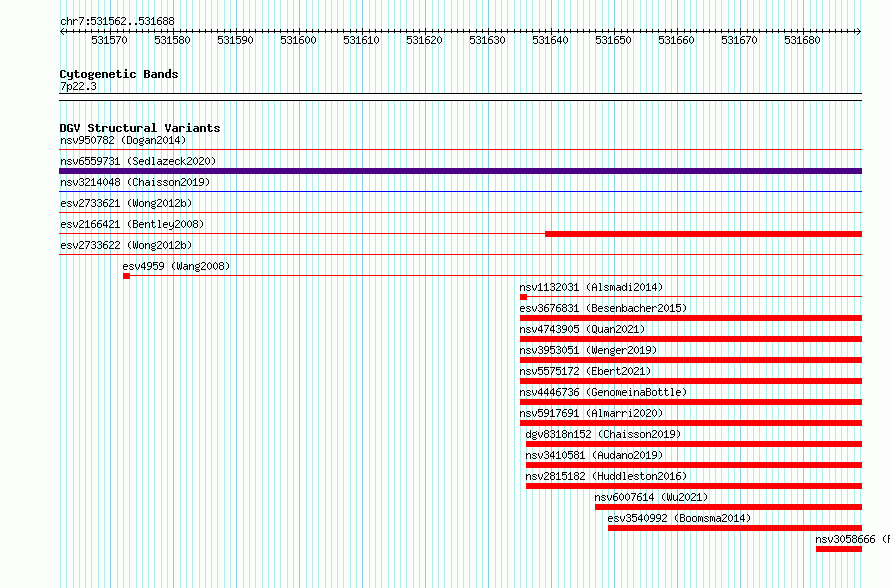Open nsv1132031 (Alsmadi2014) label
Screen dimensions: 890x588
point(591,287)
